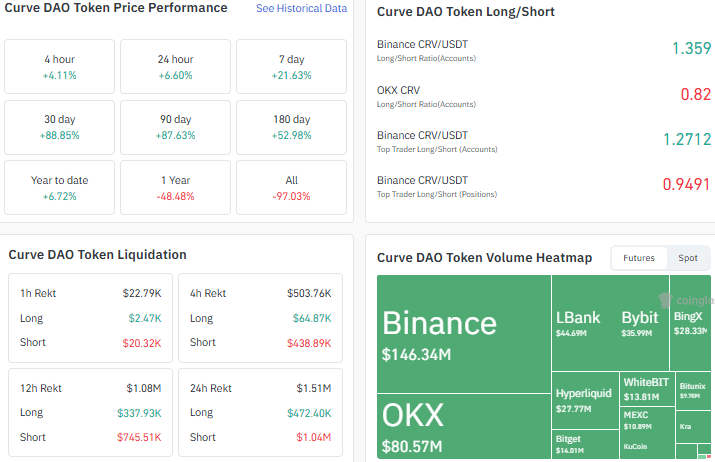Select the 7 day performance card
This screenshot has height=462, width=715.
291,67
